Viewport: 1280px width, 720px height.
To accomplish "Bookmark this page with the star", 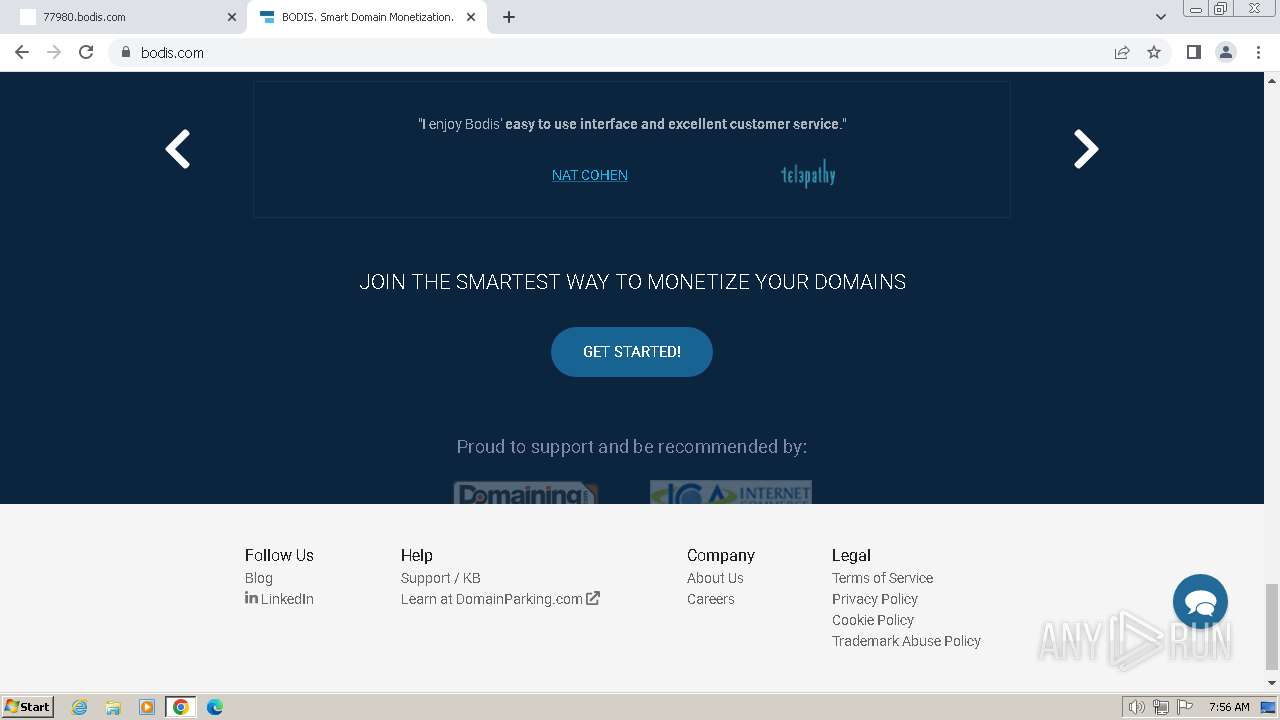I will (1154, 52).
